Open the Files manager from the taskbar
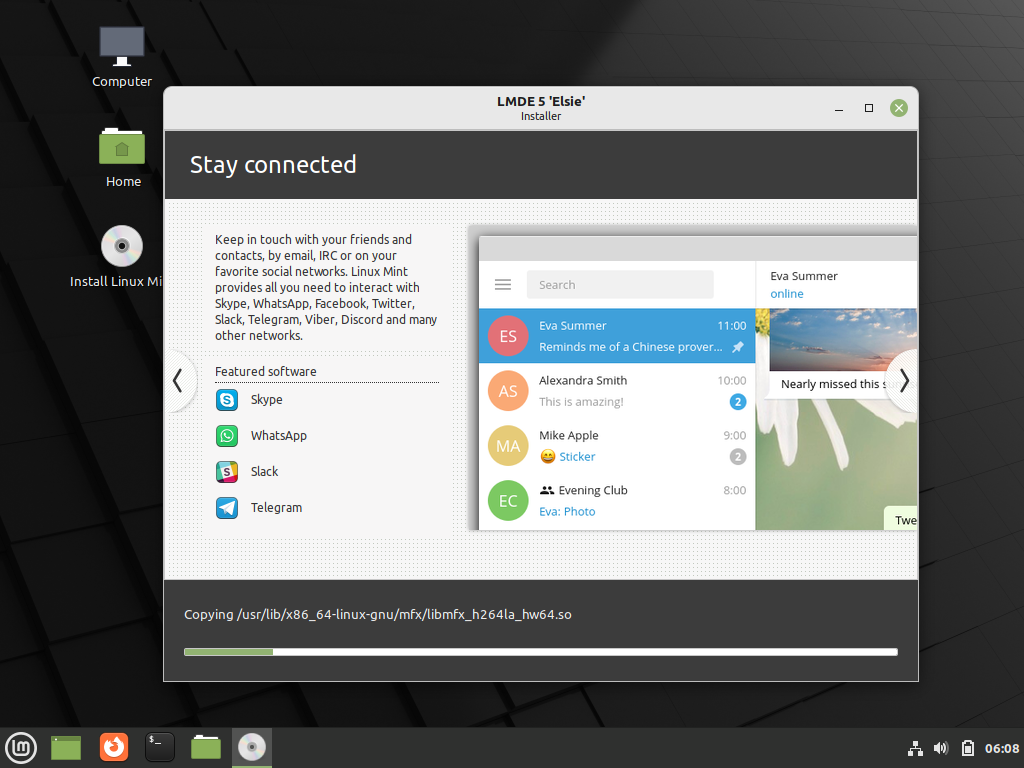The image size is (1024, 768). click(206, 748)
